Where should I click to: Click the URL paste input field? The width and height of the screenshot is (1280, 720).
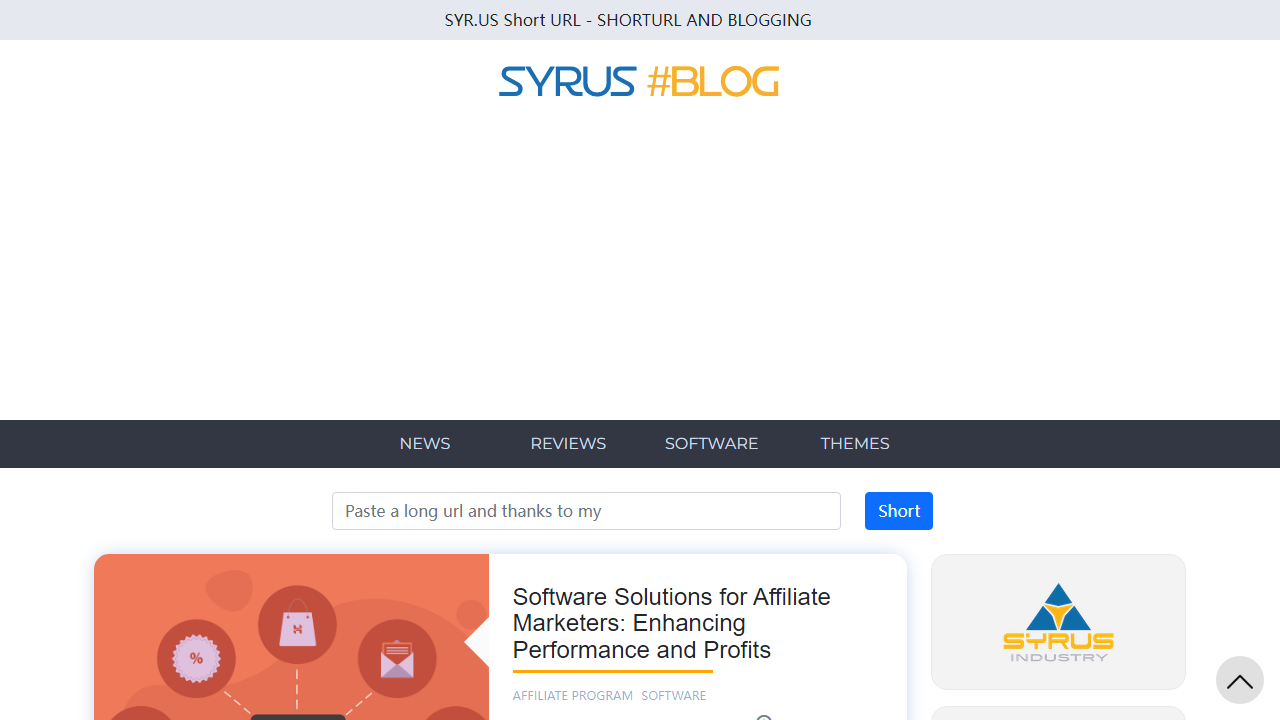(x=586, y=510)
